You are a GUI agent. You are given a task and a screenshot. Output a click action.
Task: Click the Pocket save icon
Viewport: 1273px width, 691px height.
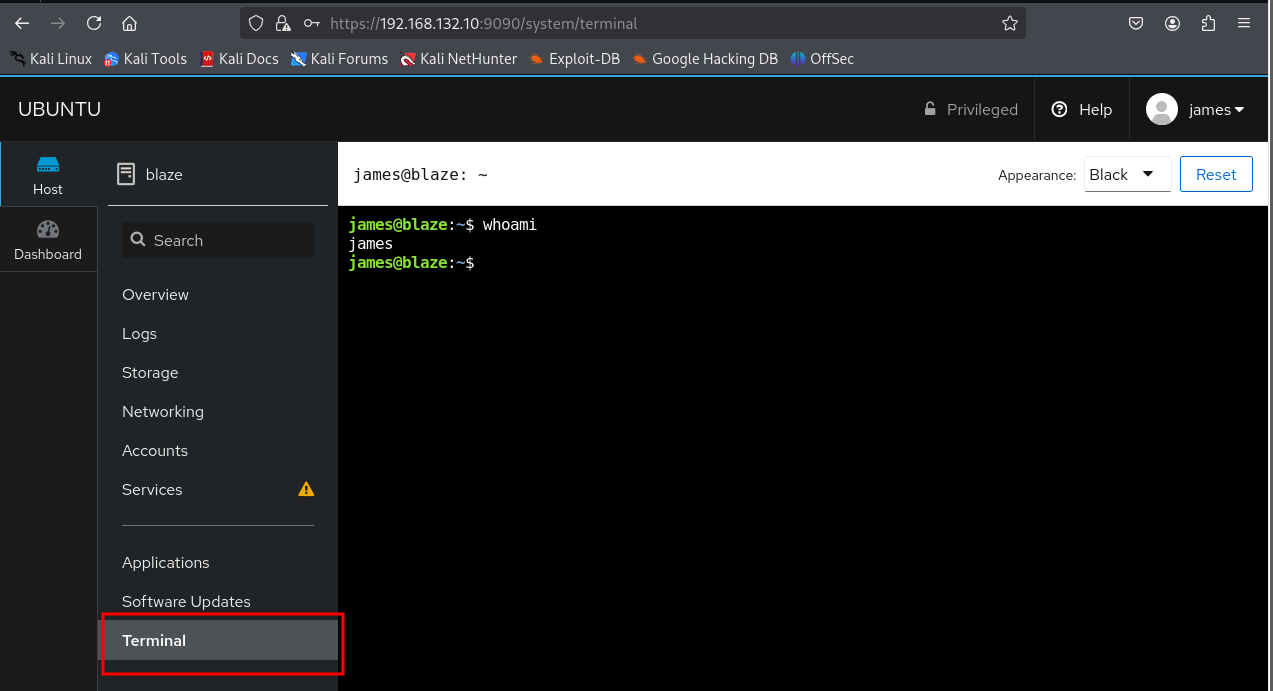pos(1136,23)
